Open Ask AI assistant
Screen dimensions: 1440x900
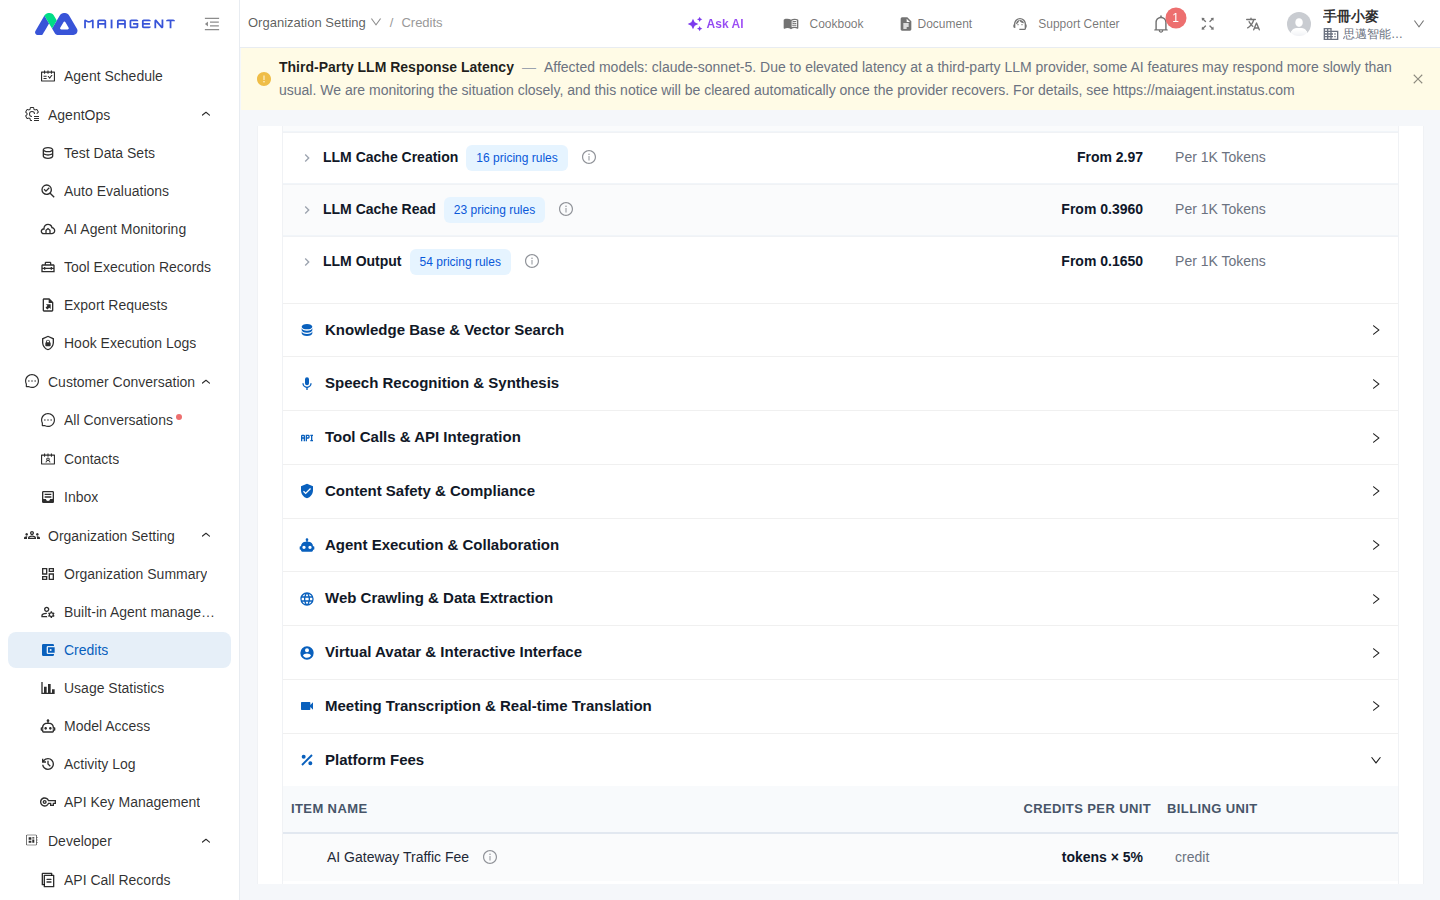coord(716,24)
